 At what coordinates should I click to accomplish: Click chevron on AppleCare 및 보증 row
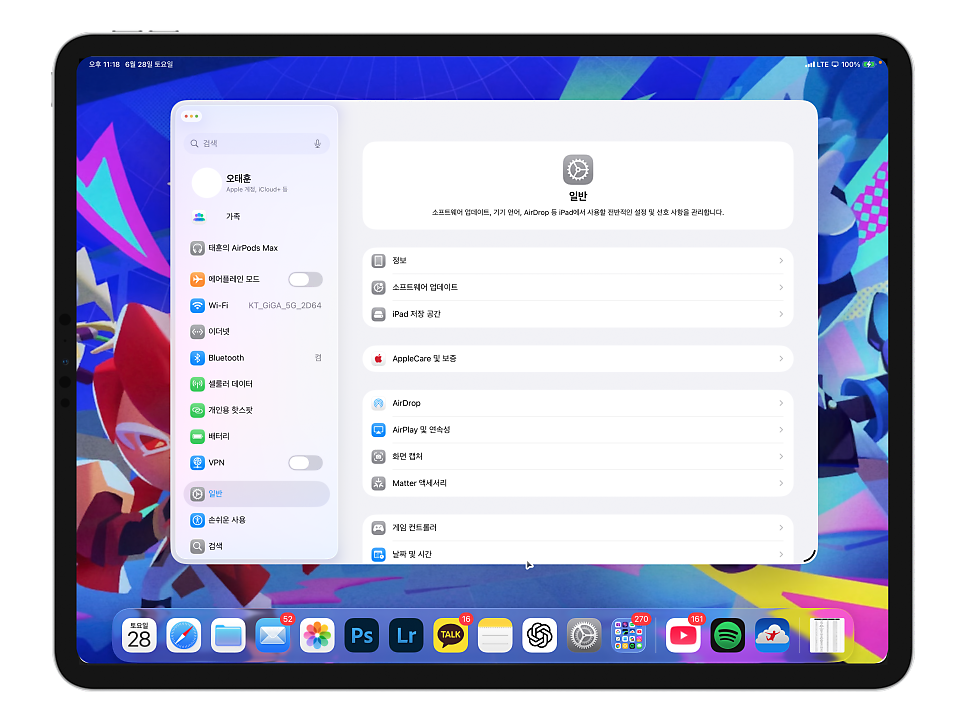pyautogui.click(x=781, y=358)
